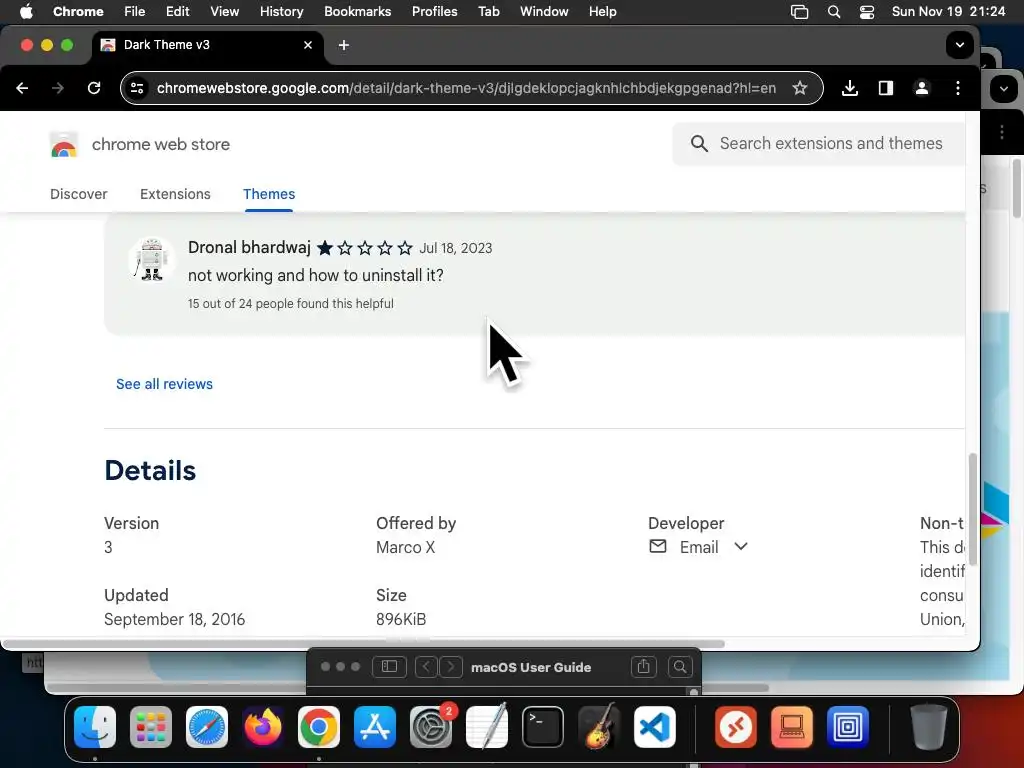Close the Dark Theme v3 tab
Viewport: 1024px width, 768px height.
(x=308, y=45)
